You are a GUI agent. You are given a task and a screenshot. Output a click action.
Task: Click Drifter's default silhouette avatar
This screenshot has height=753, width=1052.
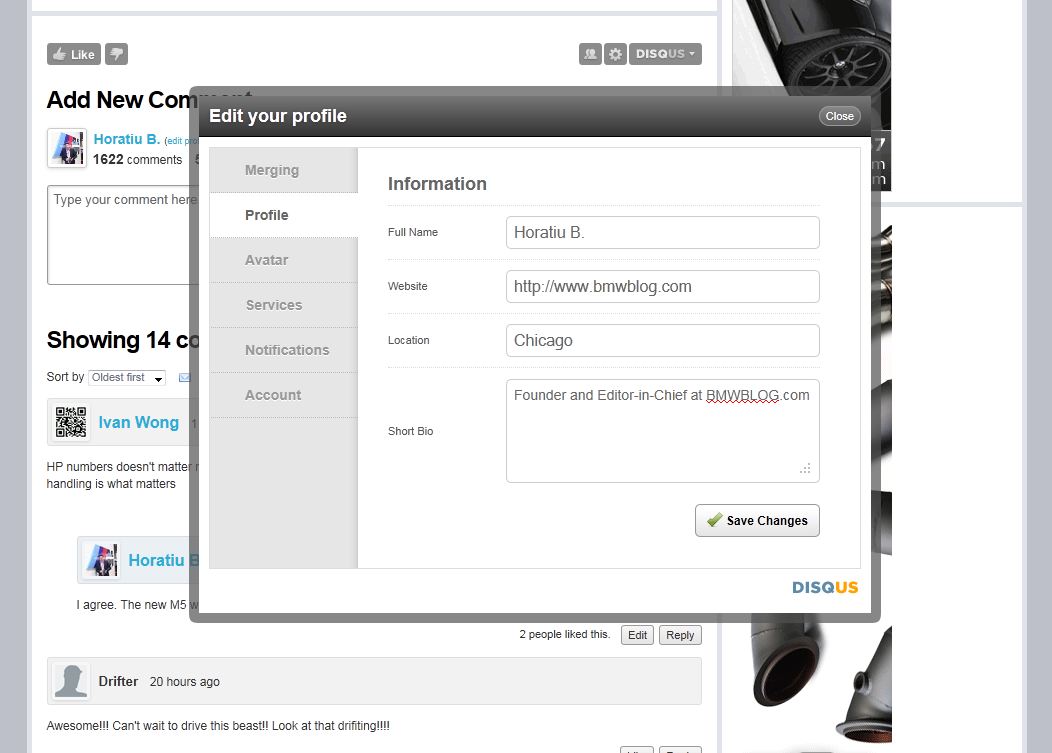[x=70, y=682]
